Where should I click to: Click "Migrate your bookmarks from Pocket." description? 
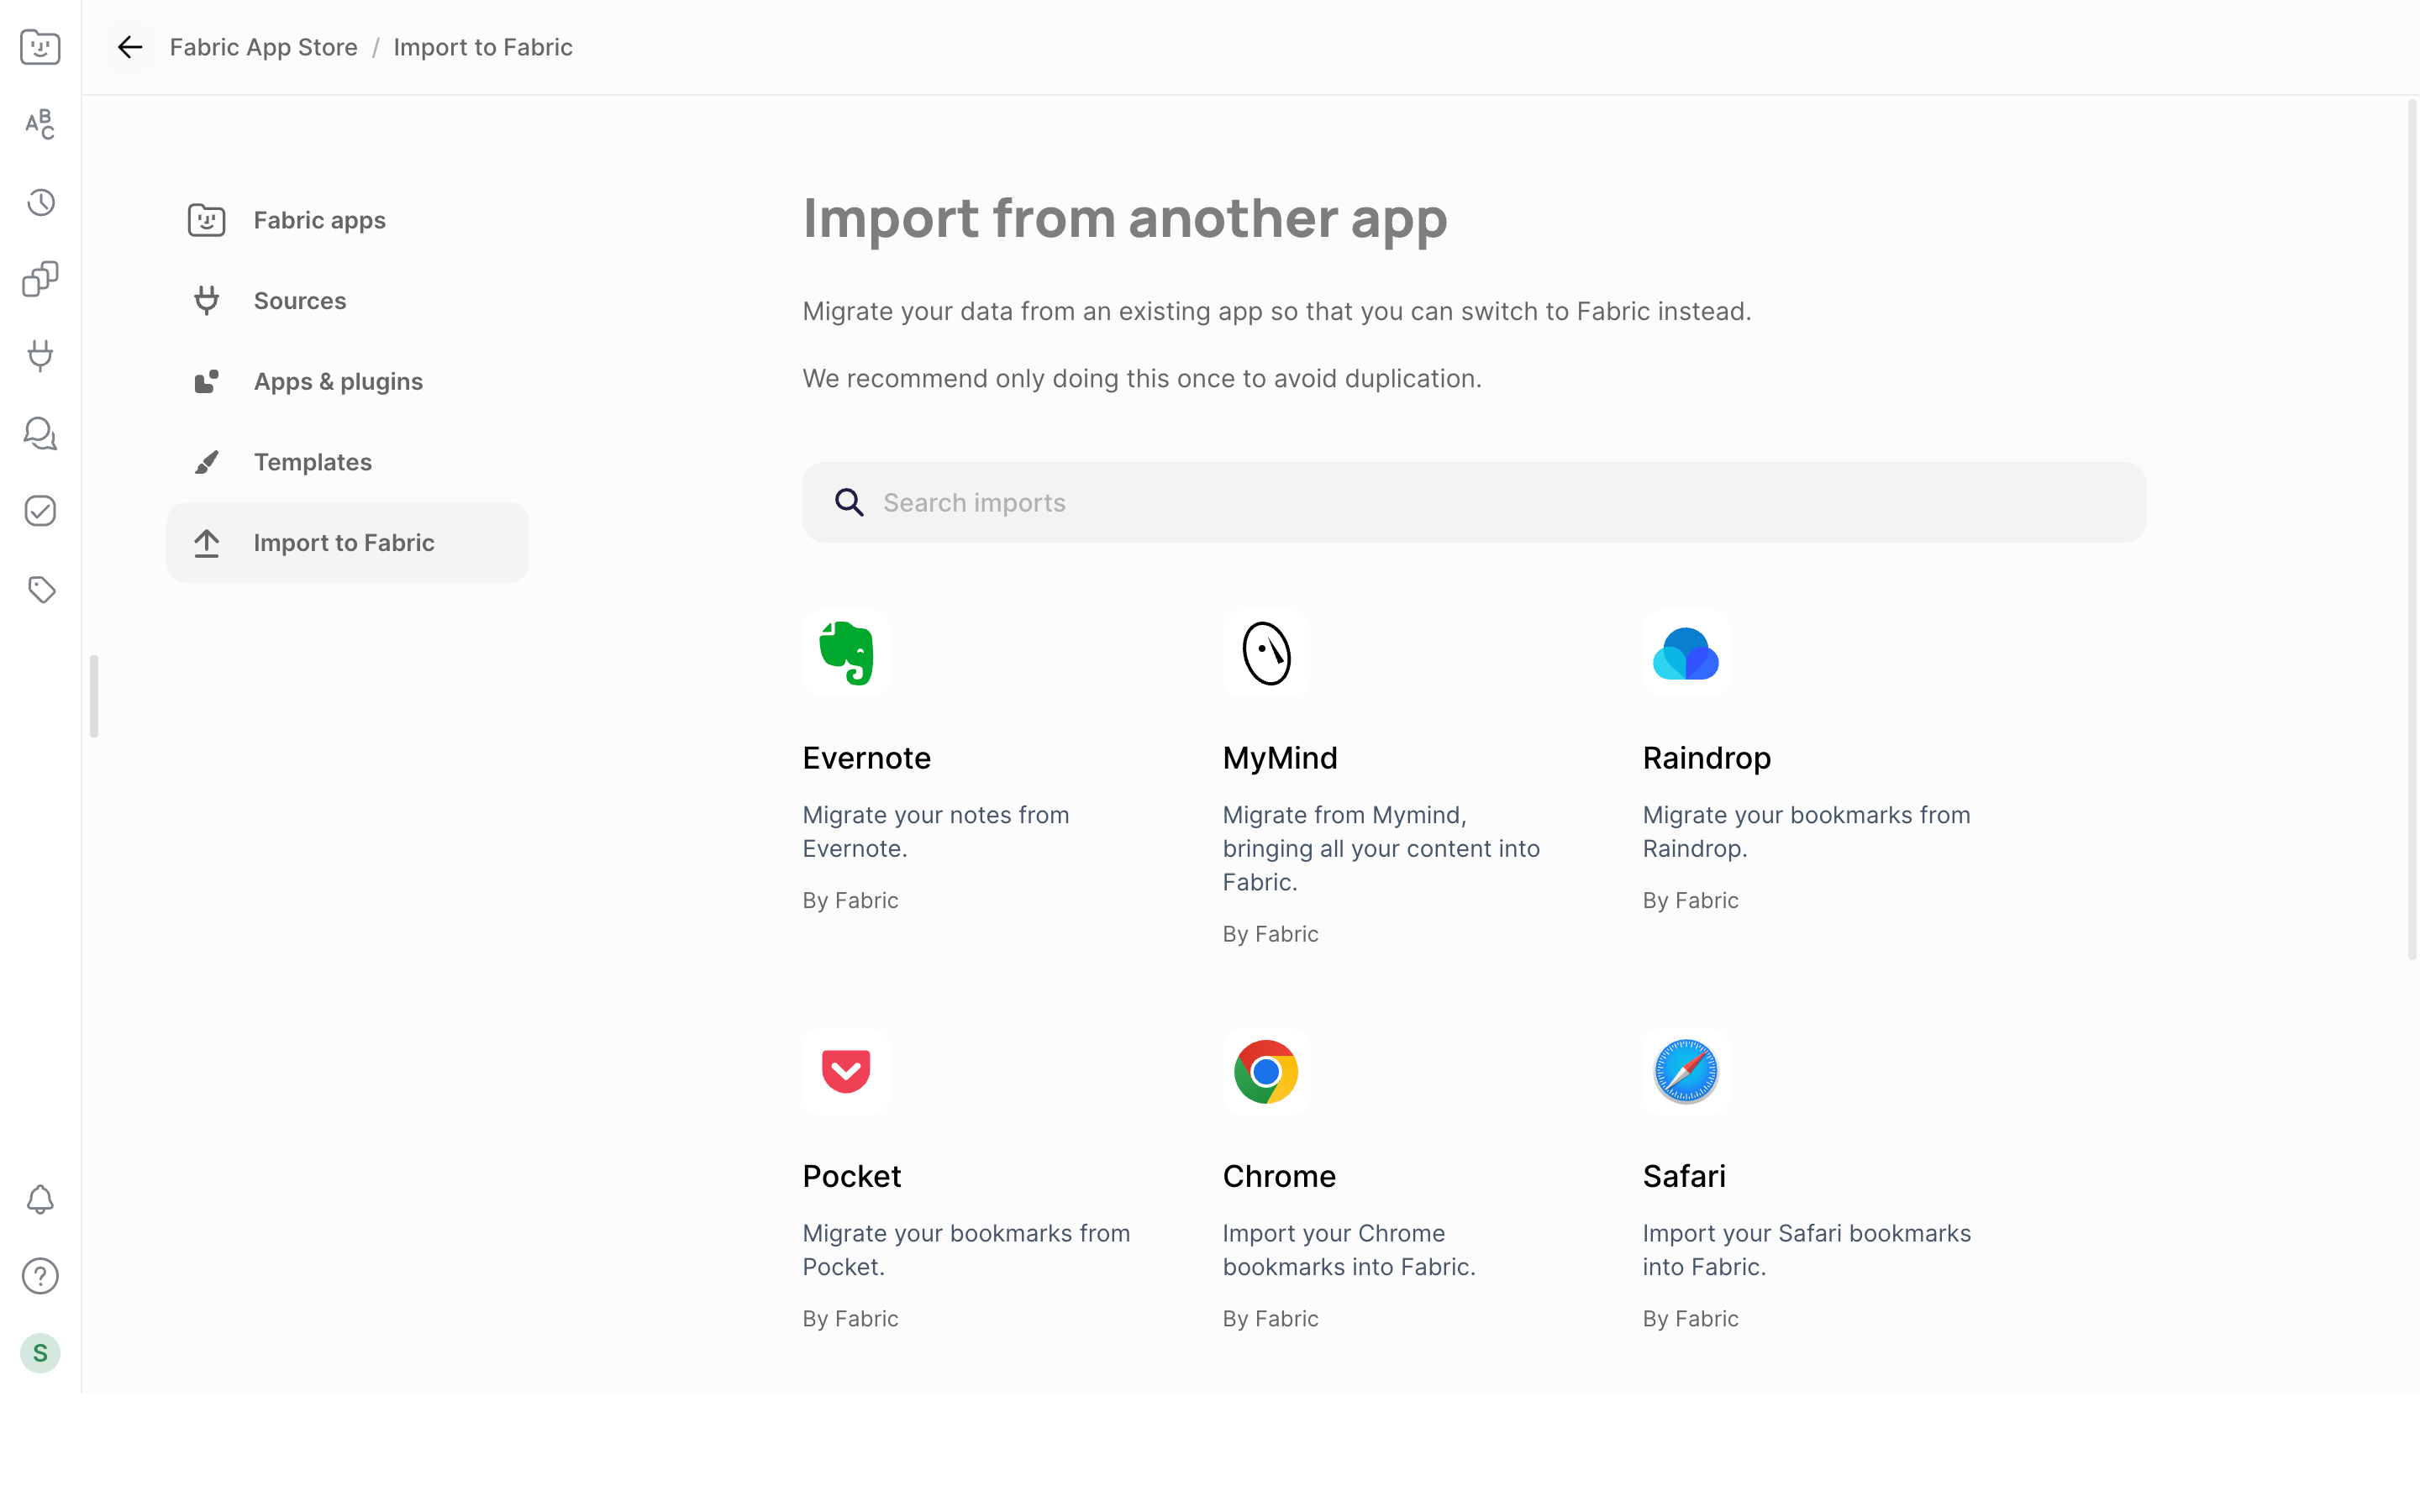[966, 1250]
